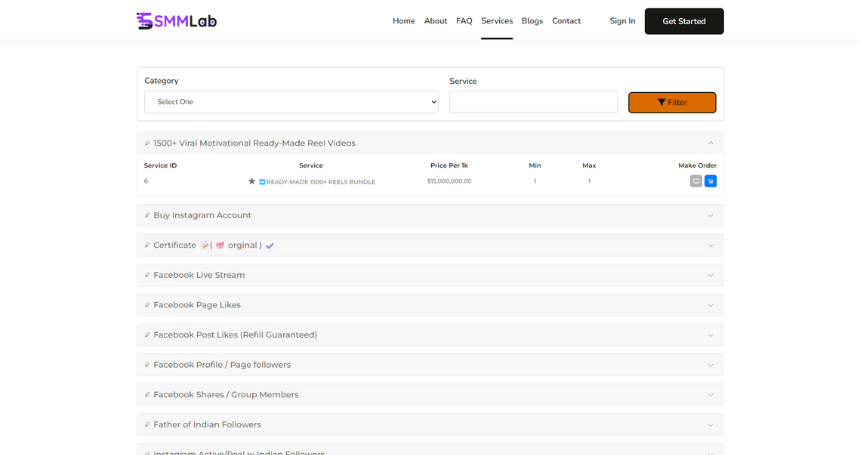Open the About page
The image size is (860, 455).
tap(435, 21)
